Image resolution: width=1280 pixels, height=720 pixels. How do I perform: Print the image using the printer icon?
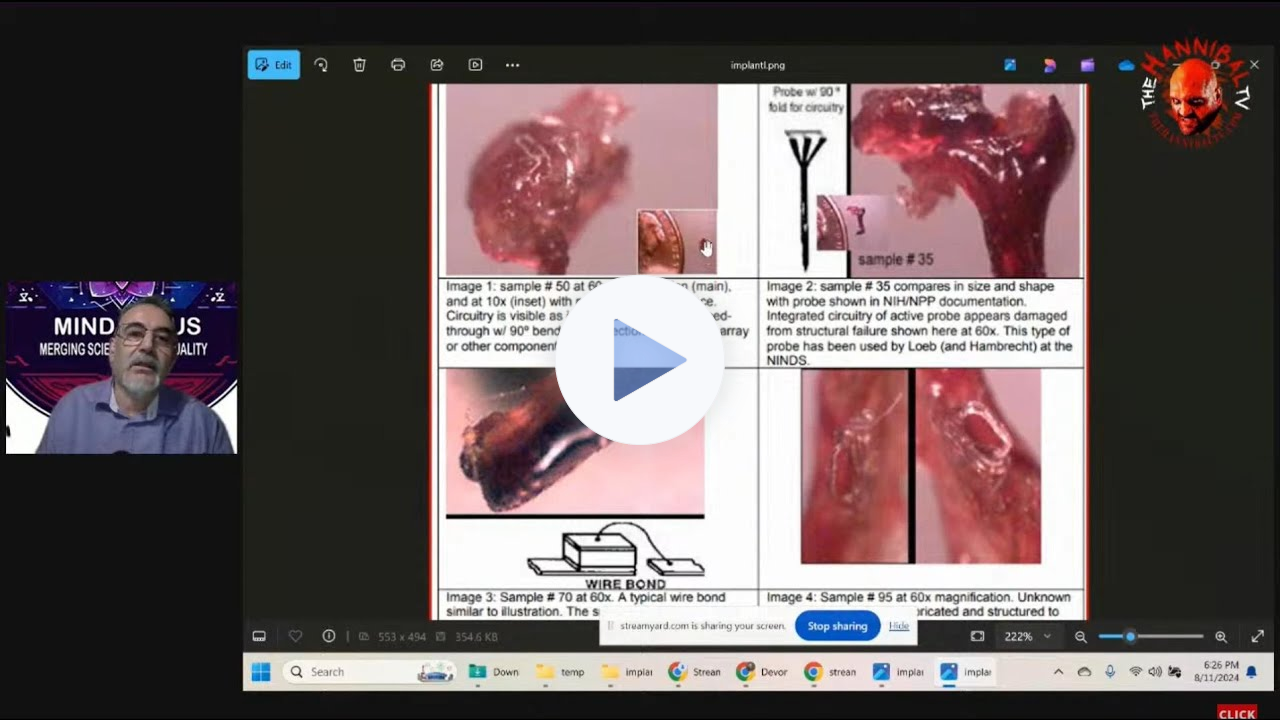[398, 65]
